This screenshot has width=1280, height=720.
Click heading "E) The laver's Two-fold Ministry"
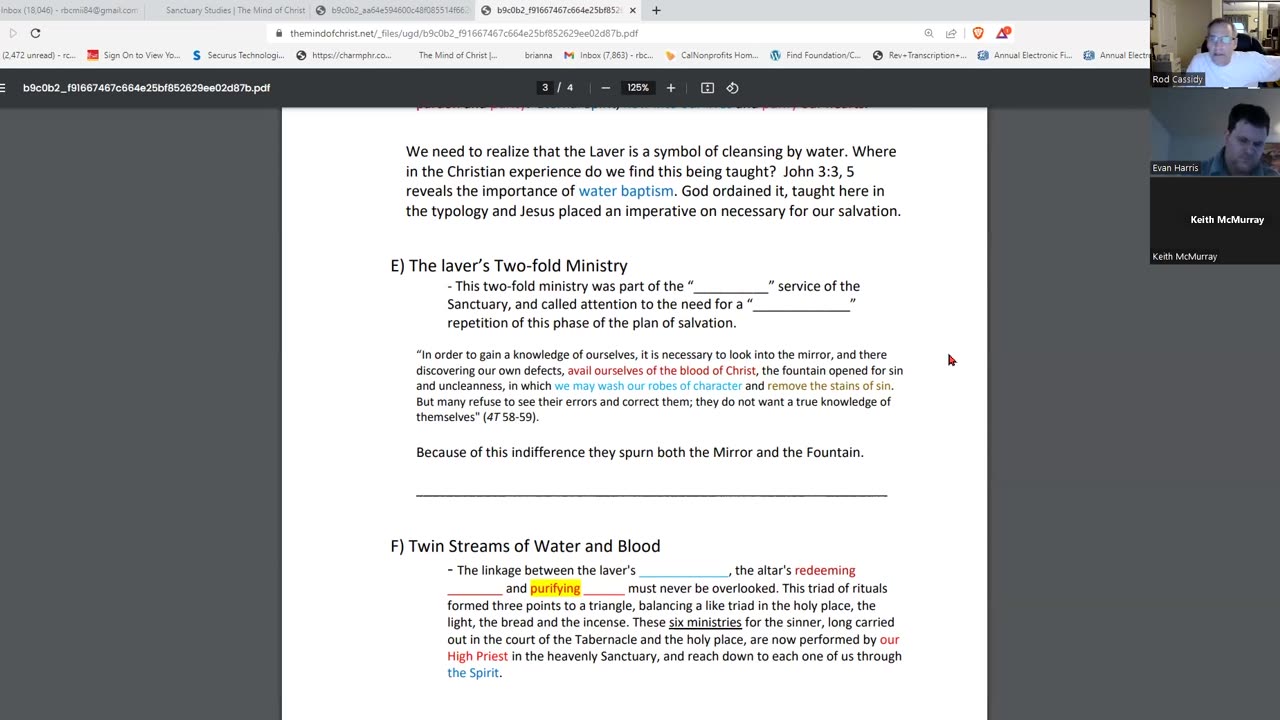(x=509, y=266)
